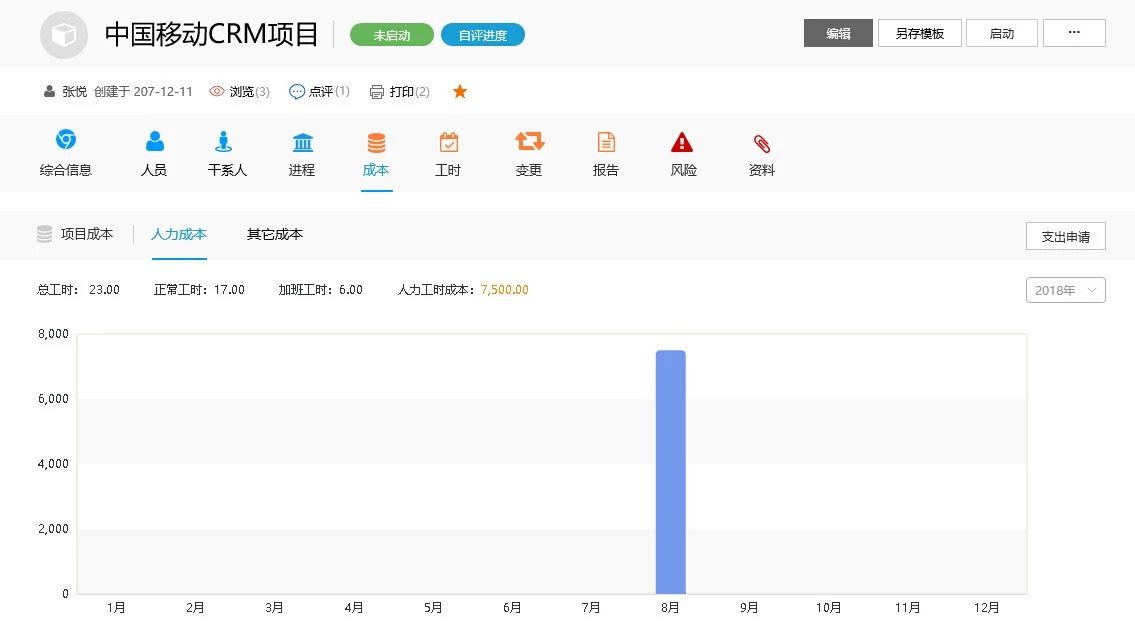Image resolution: width=1135 pixels, height=633 pixels.
Task: Switch to the 其它成本 tab
Action: tap(275, 235)
